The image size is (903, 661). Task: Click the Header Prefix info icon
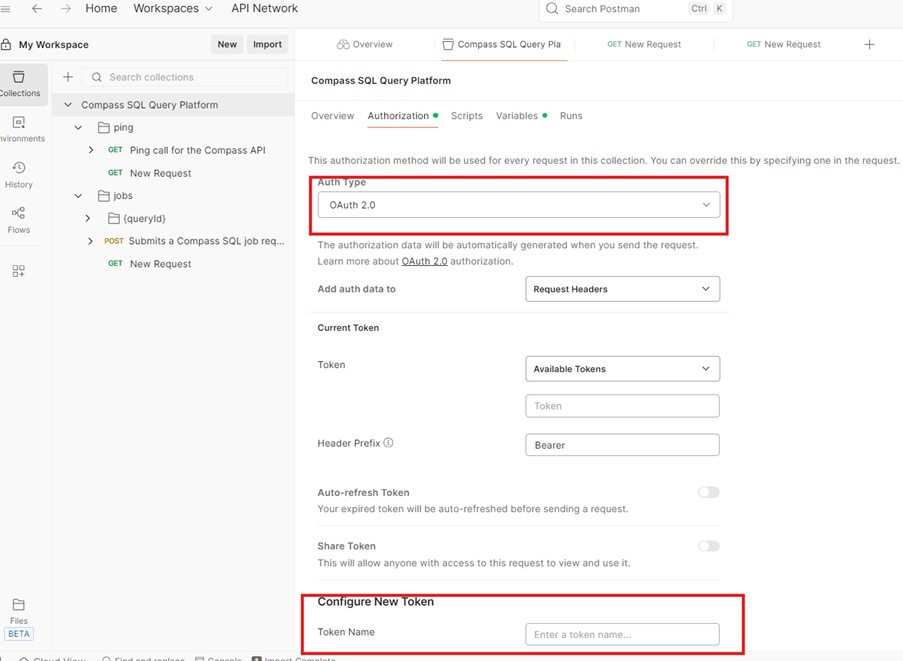(x=388, y=443)
